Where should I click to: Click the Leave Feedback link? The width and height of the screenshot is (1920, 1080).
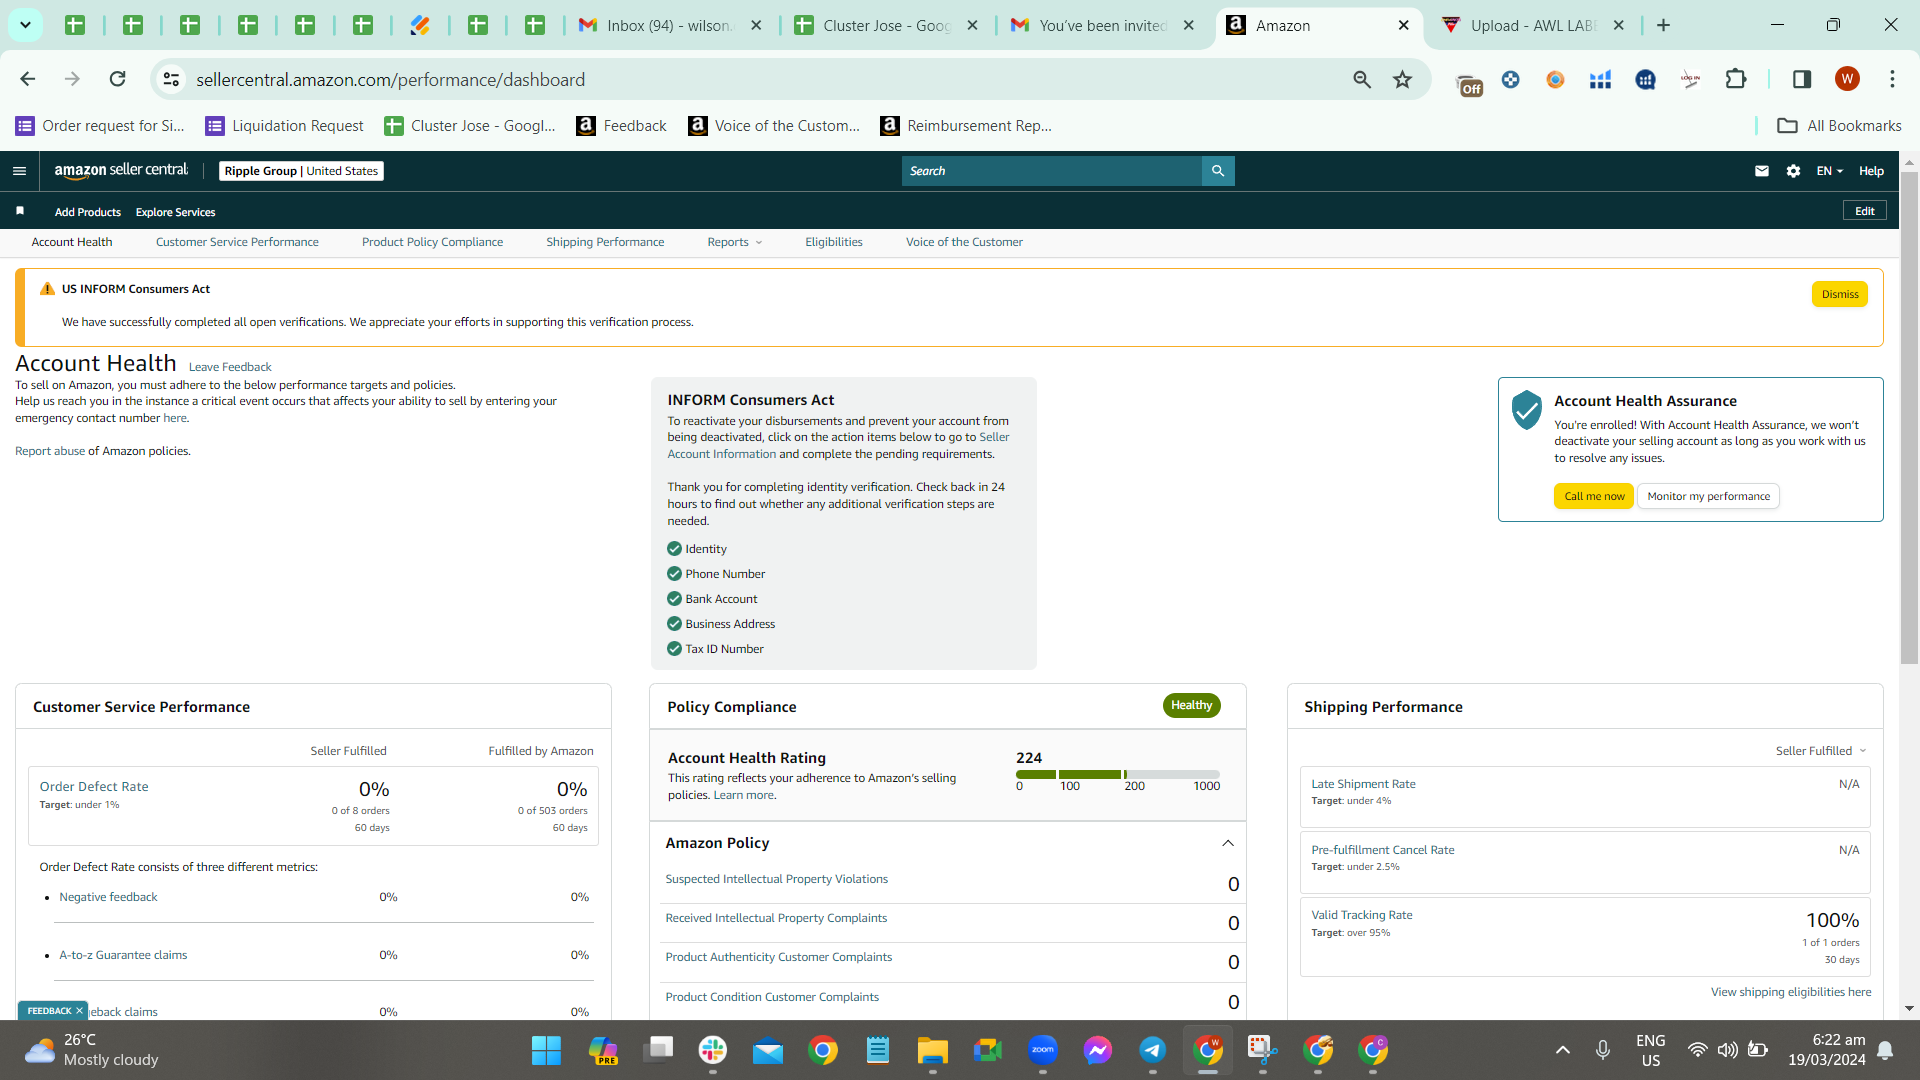click(230, 367)
